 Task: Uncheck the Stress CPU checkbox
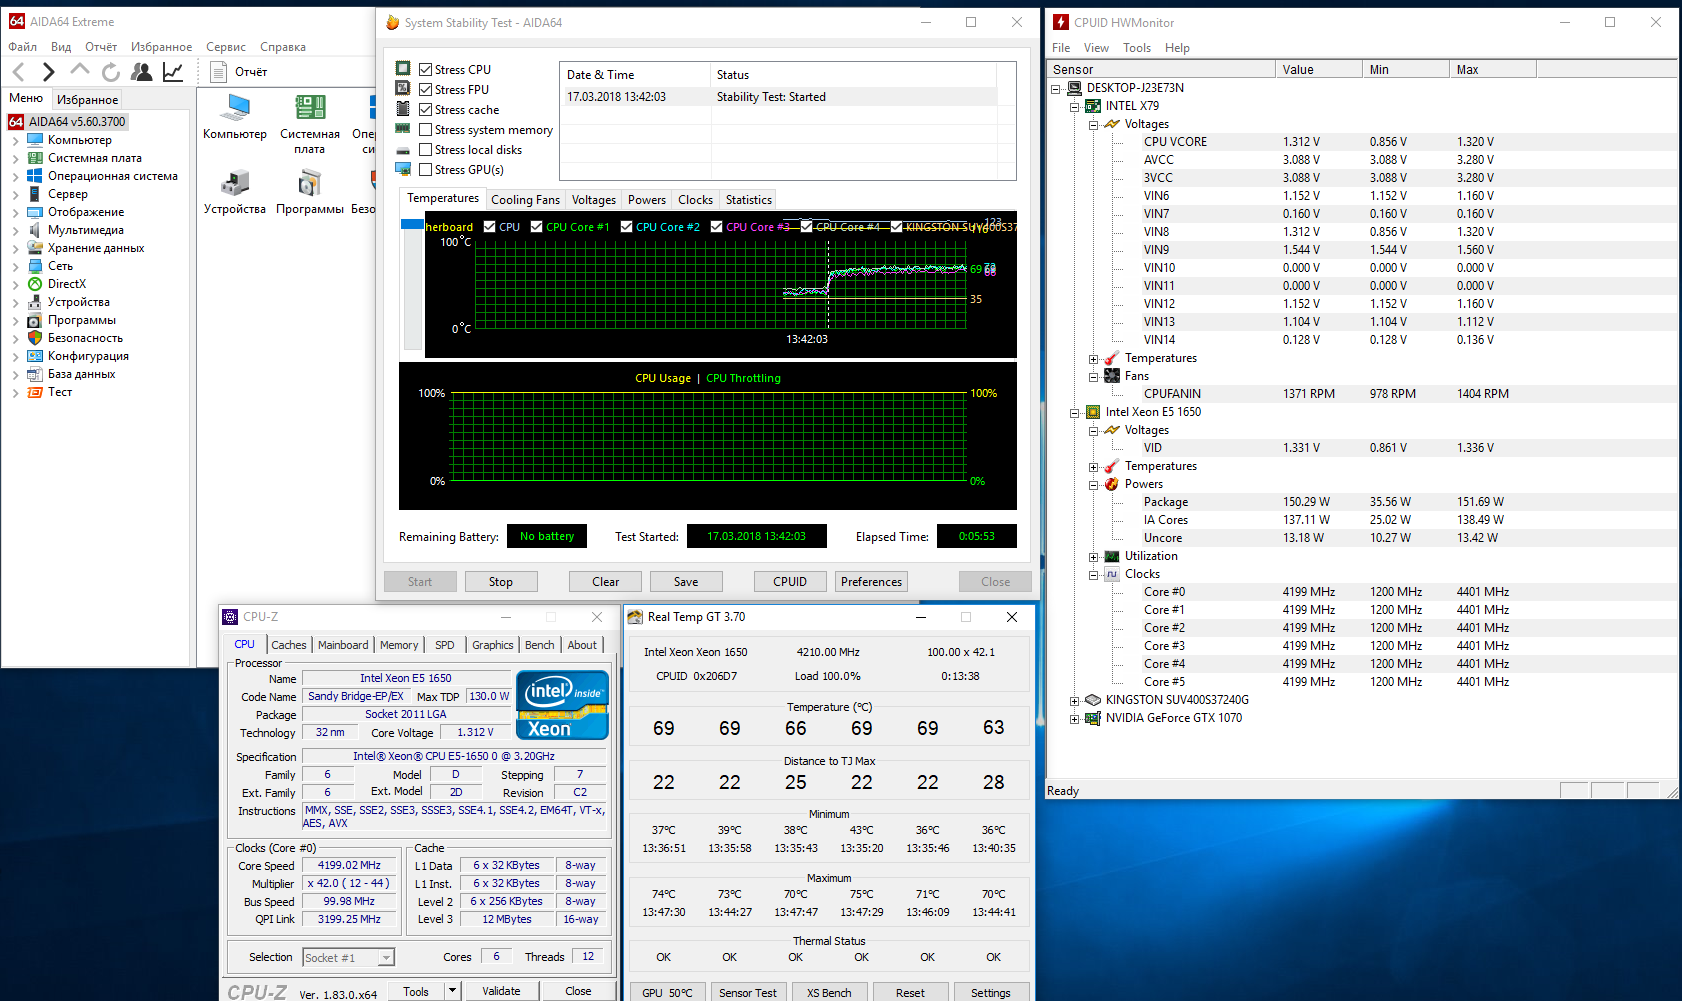(426, 70)
